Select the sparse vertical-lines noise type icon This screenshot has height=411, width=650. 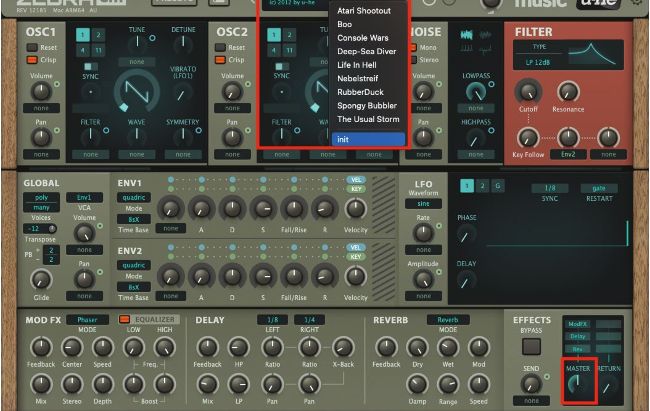[x=467, y=49]
